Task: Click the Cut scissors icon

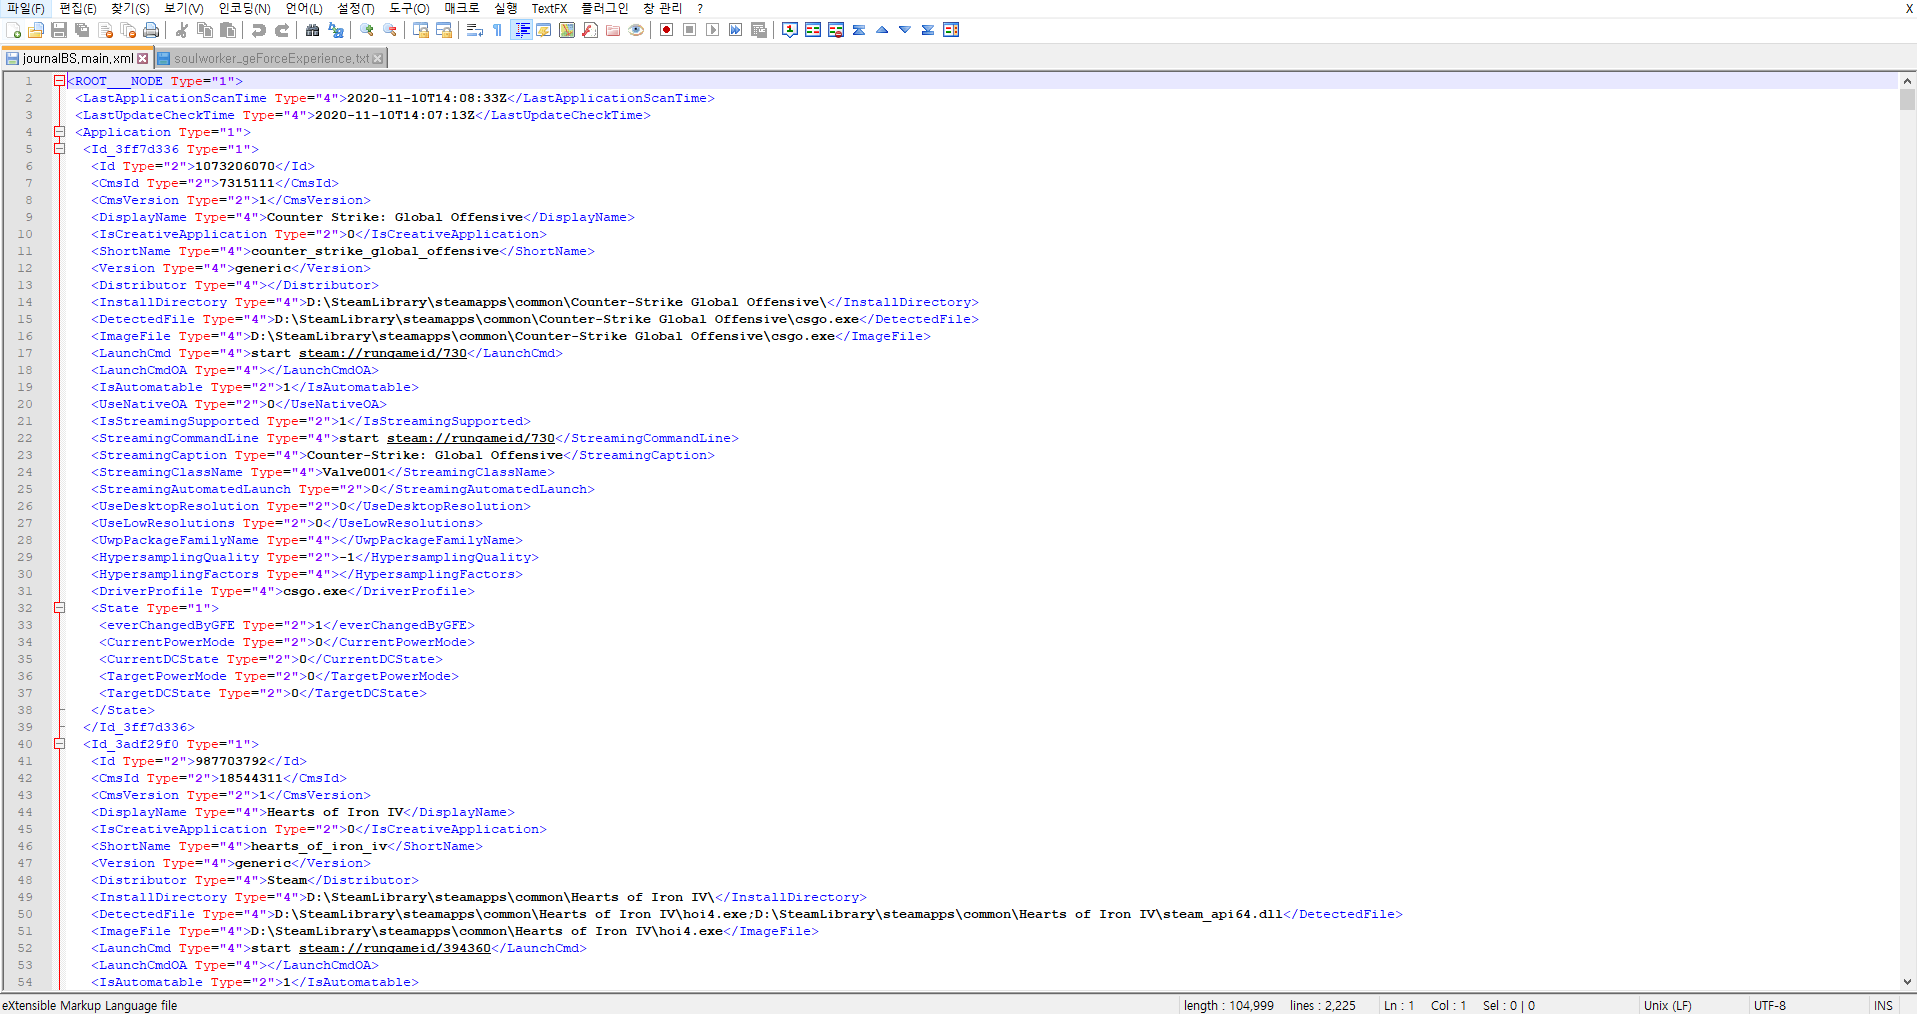Action: 182,30
